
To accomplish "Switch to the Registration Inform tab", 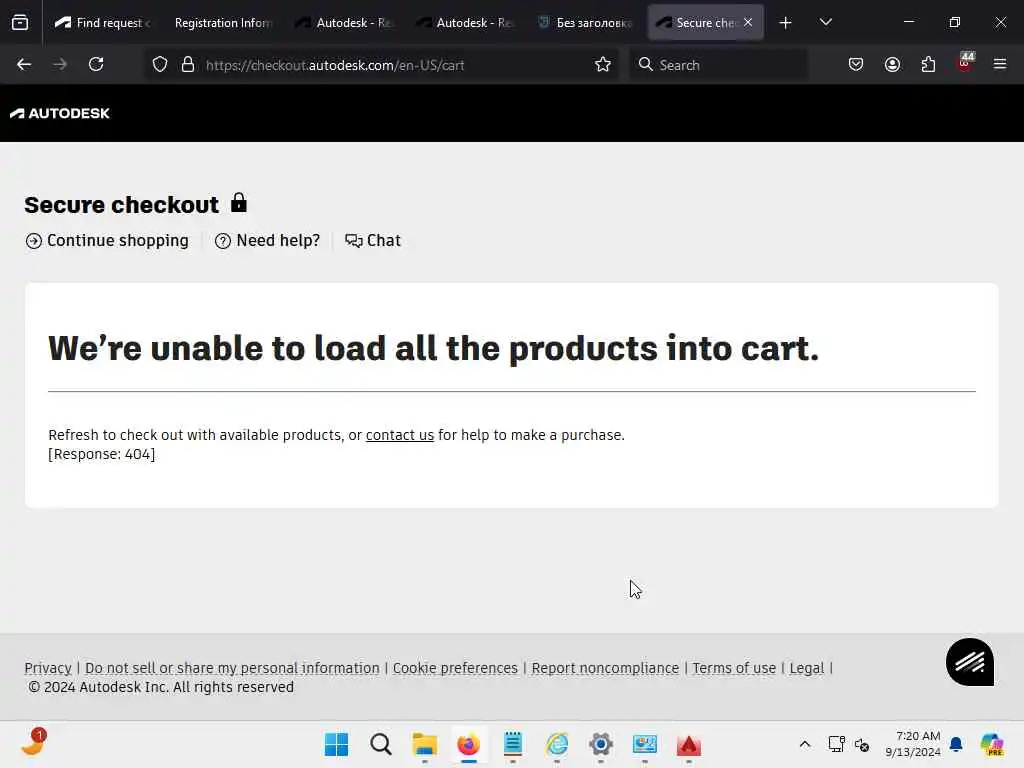I will tap(223, 22).
